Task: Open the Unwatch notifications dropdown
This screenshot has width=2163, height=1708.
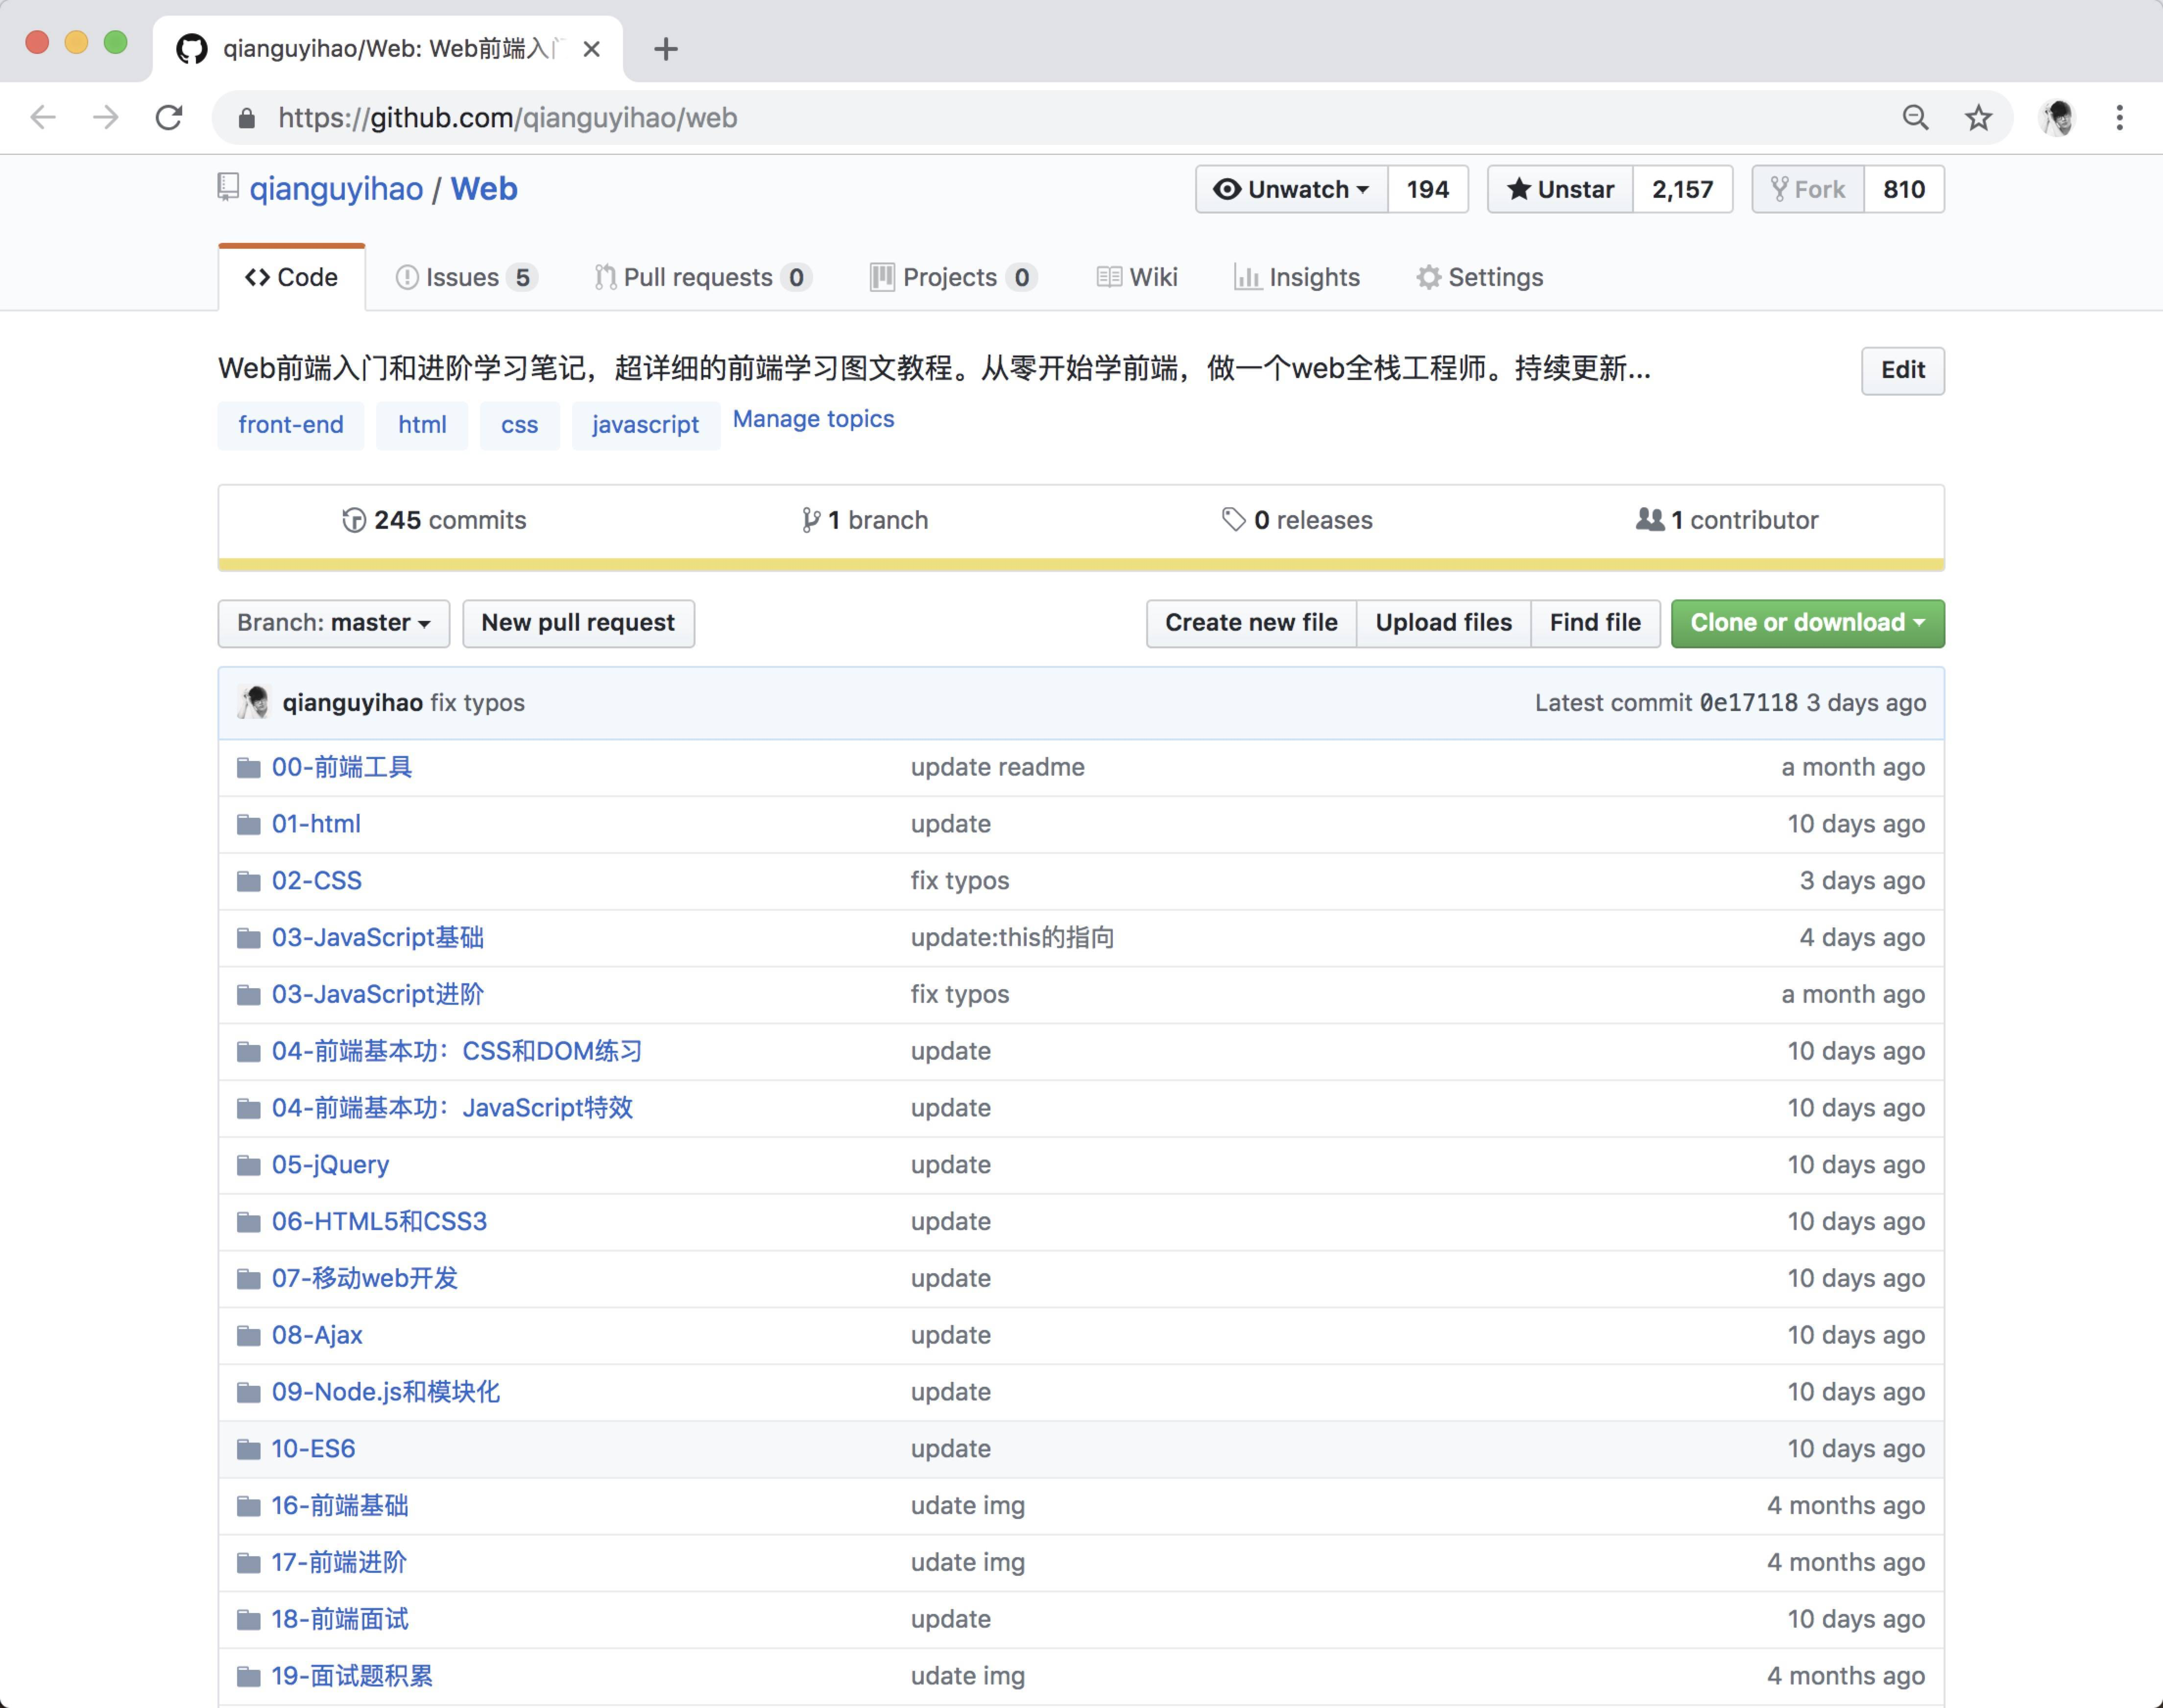Action: [x=1291, y=189]
